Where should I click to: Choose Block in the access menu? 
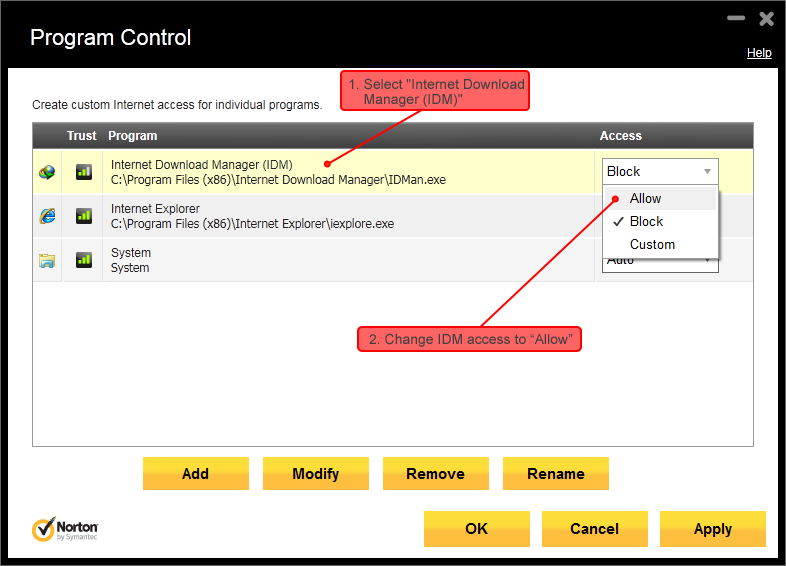[x=661, y=222]
